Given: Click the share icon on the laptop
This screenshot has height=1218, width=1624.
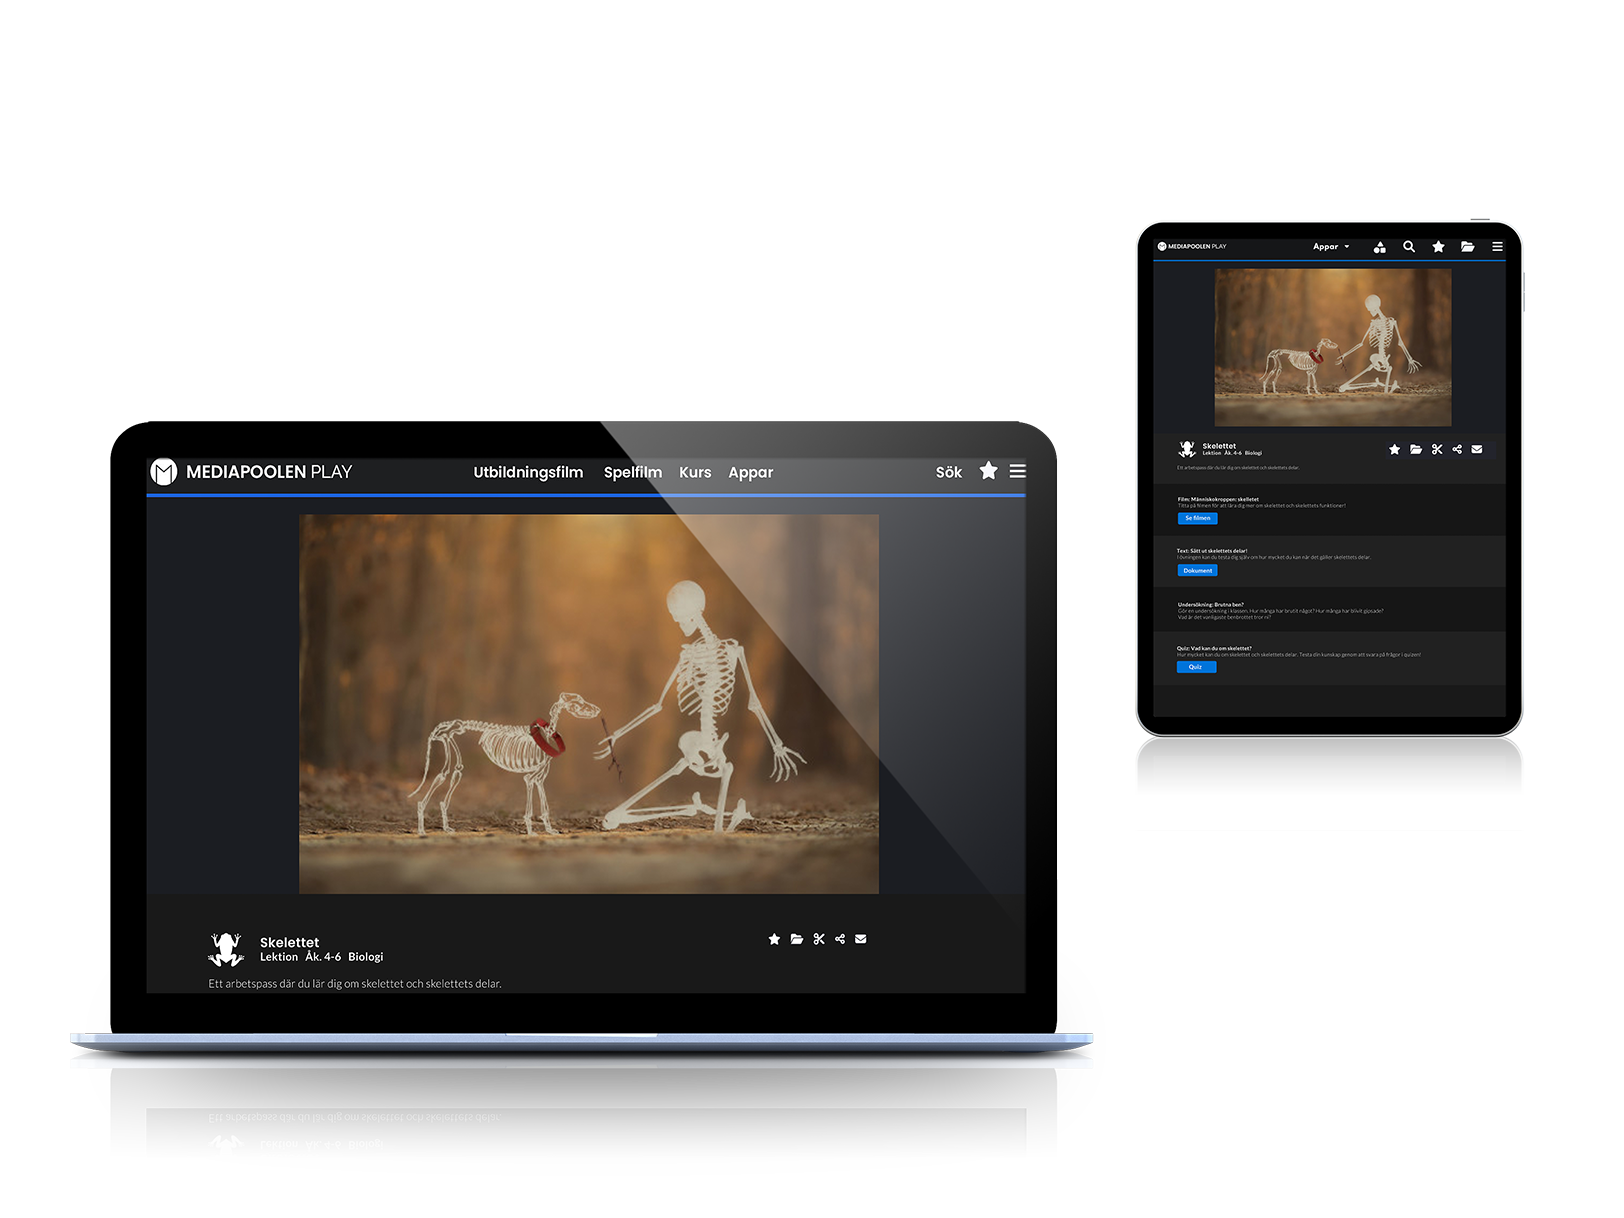Looking at the screenshot, I should (840, 939).
